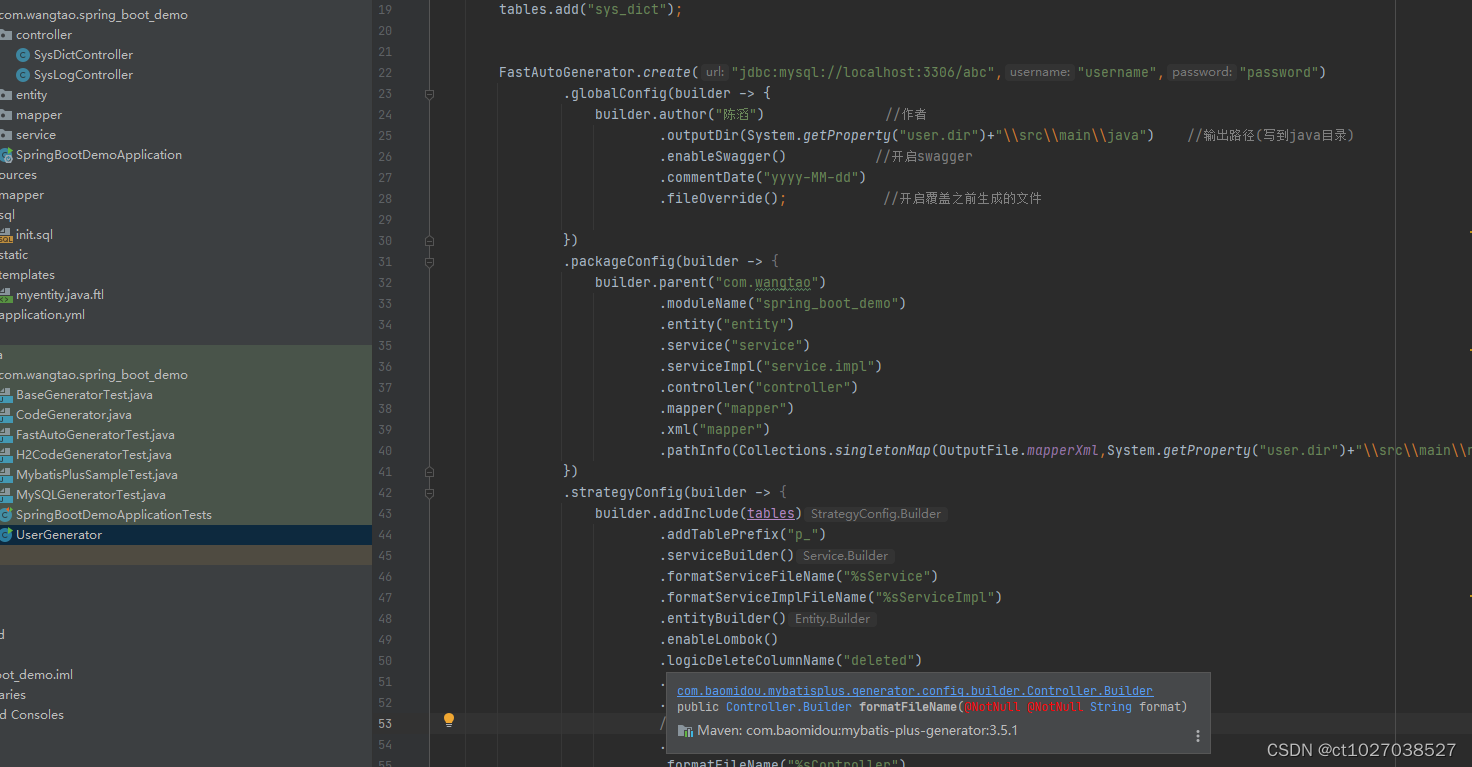Collapse the globalConfig block using the fold arrow

[x=430, y=94]
